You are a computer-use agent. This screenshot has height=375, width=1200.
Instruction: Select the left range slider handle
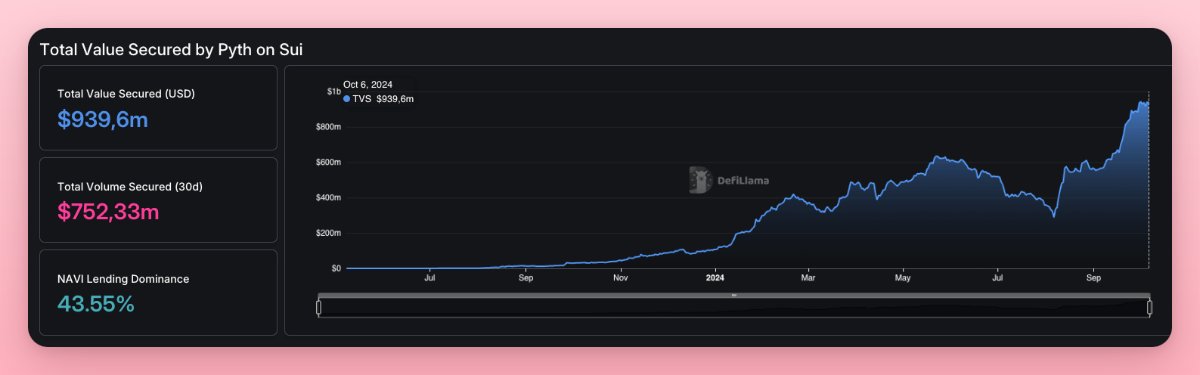click(x=319, y=308)
